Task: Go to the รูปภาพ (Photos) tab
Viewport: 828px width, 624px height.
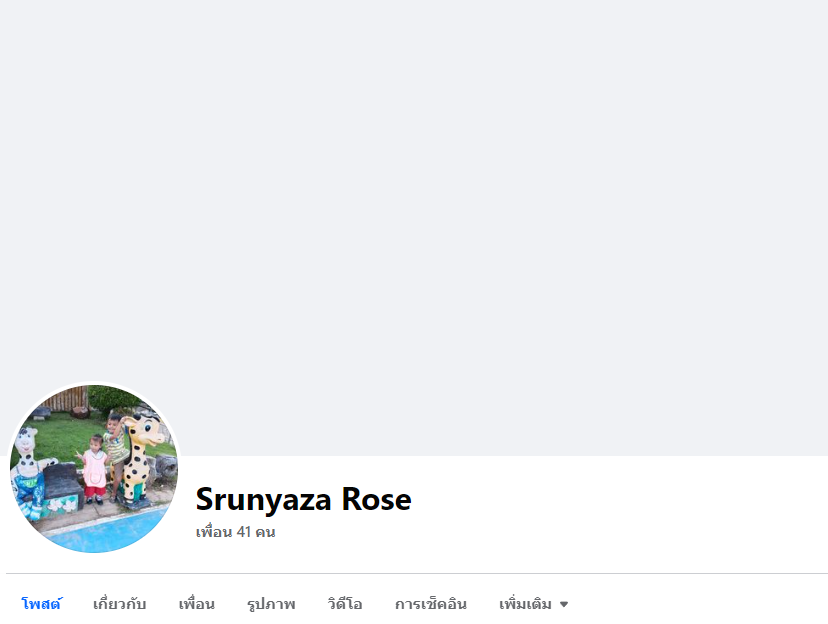Action: click(271, 603)
